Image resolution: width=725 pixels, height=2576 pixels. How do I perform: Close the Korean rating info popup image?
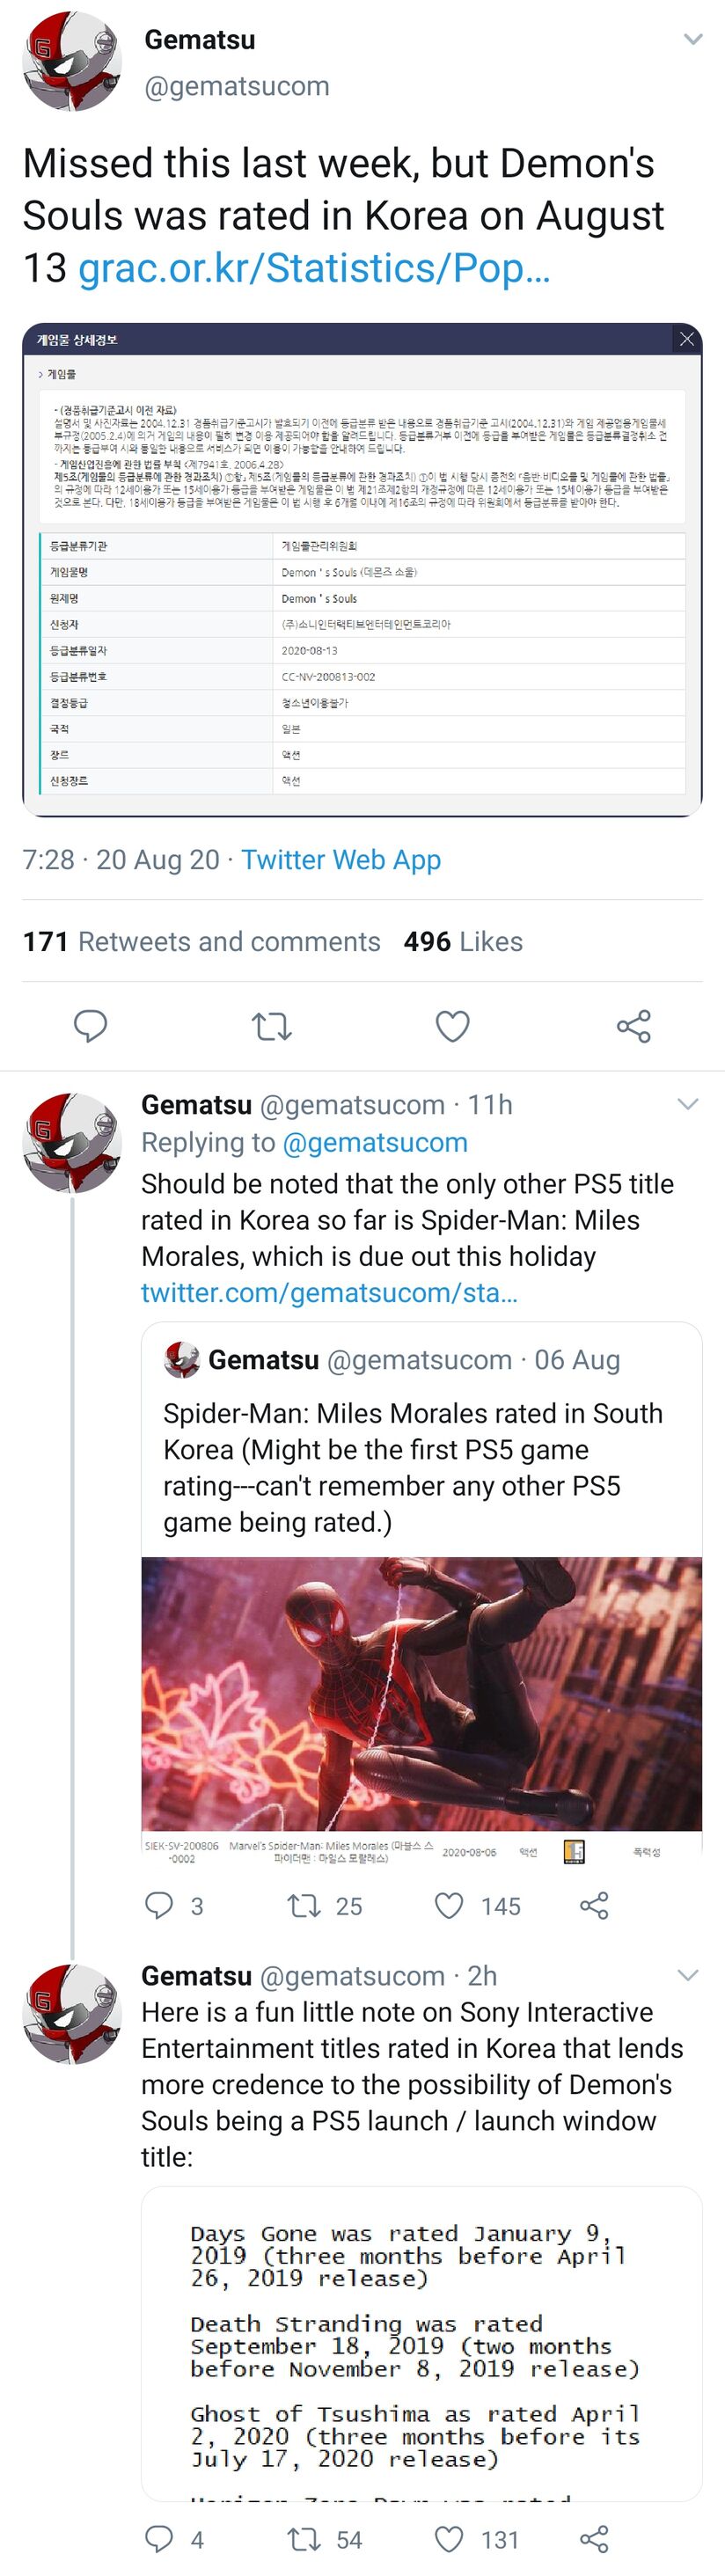[686, 339]
